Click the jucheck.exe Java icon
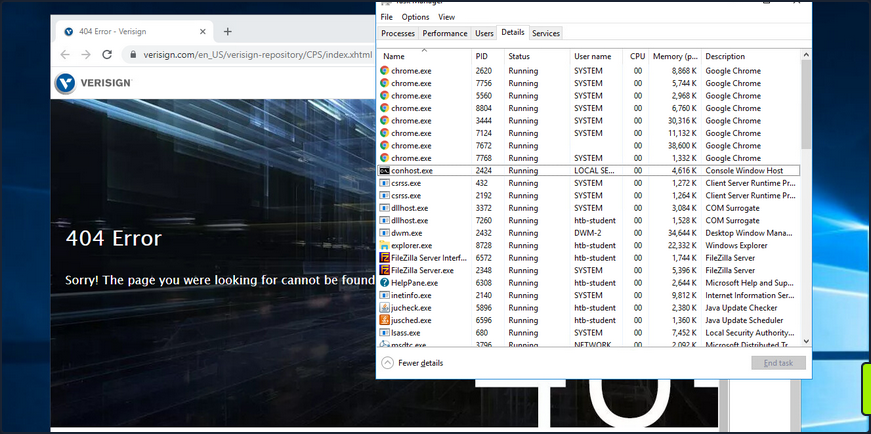The height and width of the screenshot is (434, 871). pyautogui.click(x=384, y=308)
